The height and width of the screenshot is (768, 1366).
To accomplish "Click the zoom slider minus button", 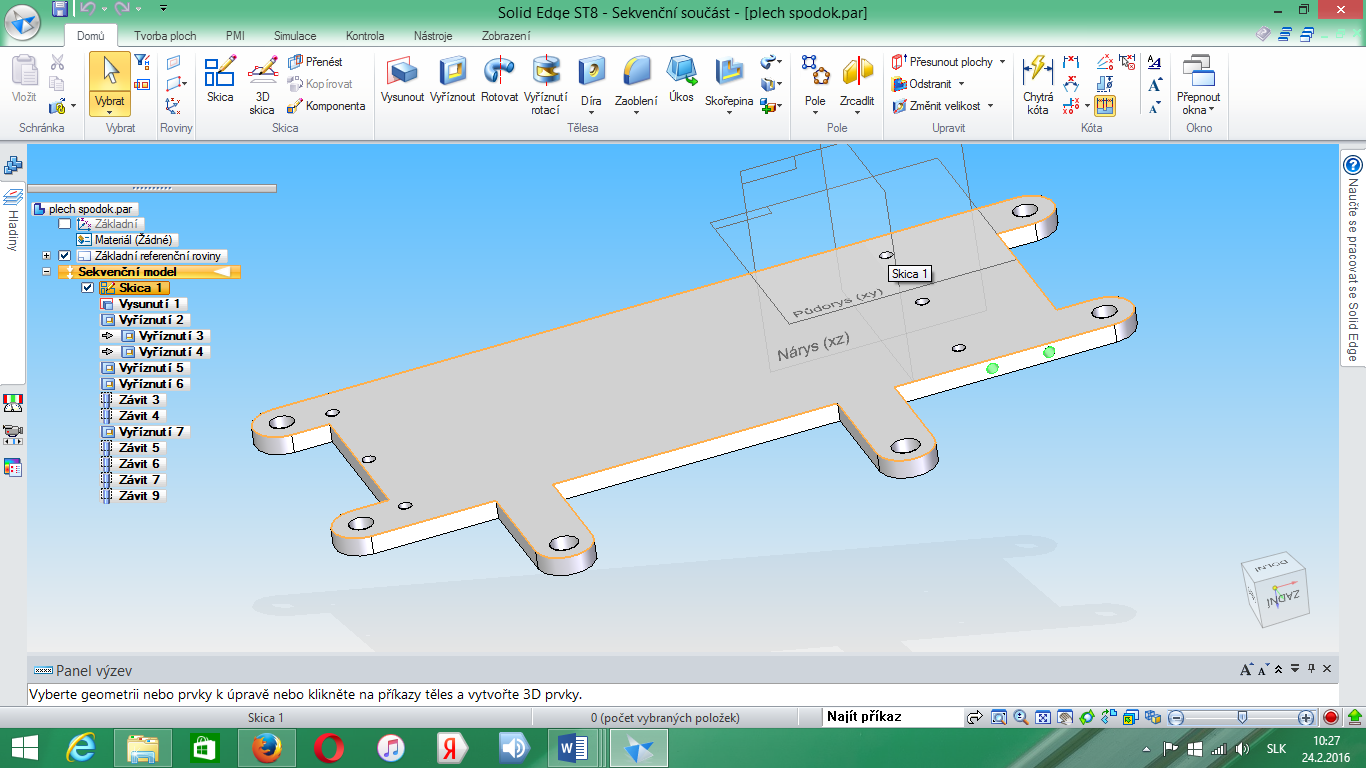I will click(1177, 718).
